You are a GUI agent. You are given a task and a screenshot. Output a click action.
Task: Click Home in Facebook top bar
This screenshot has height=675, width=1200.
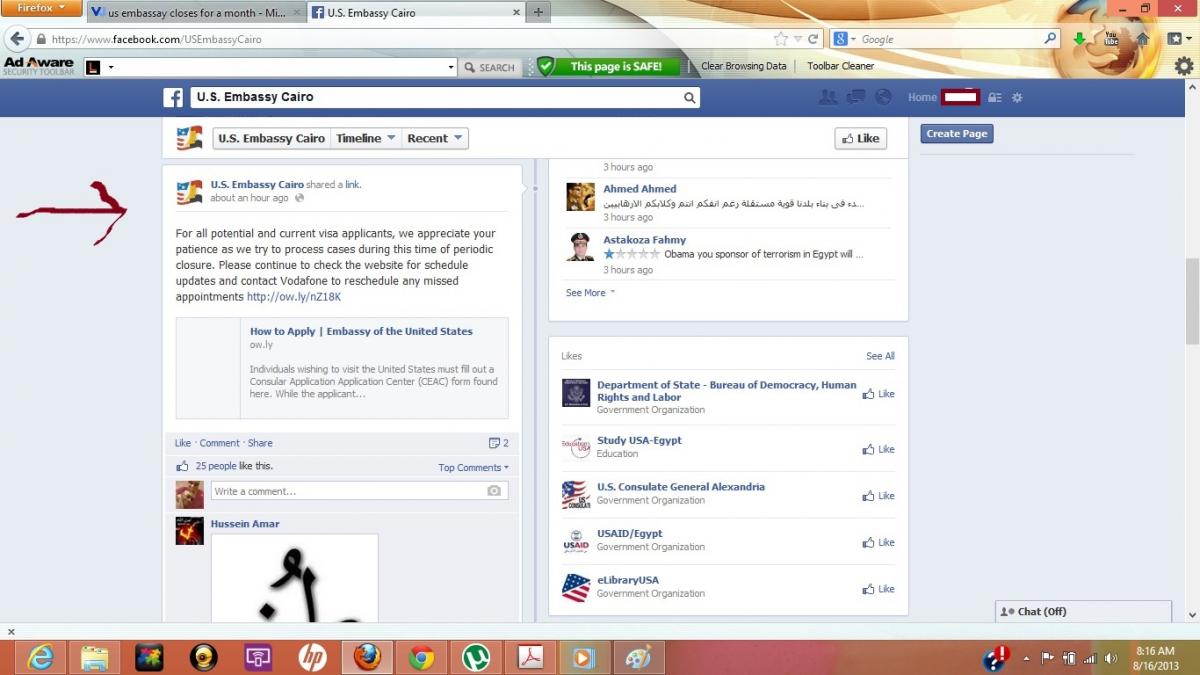pyautogui.click(x=922, y=98)
